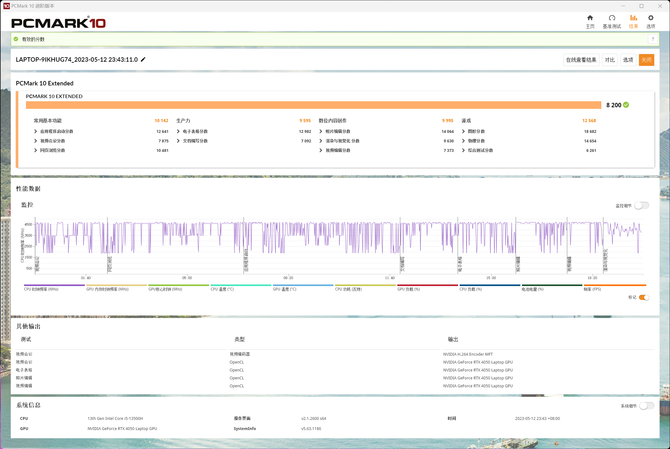This screenshot has width=670, height=449.
Task: Toggle the orange 帧率 (FPS) legend series
Action: tap(614, 287)
